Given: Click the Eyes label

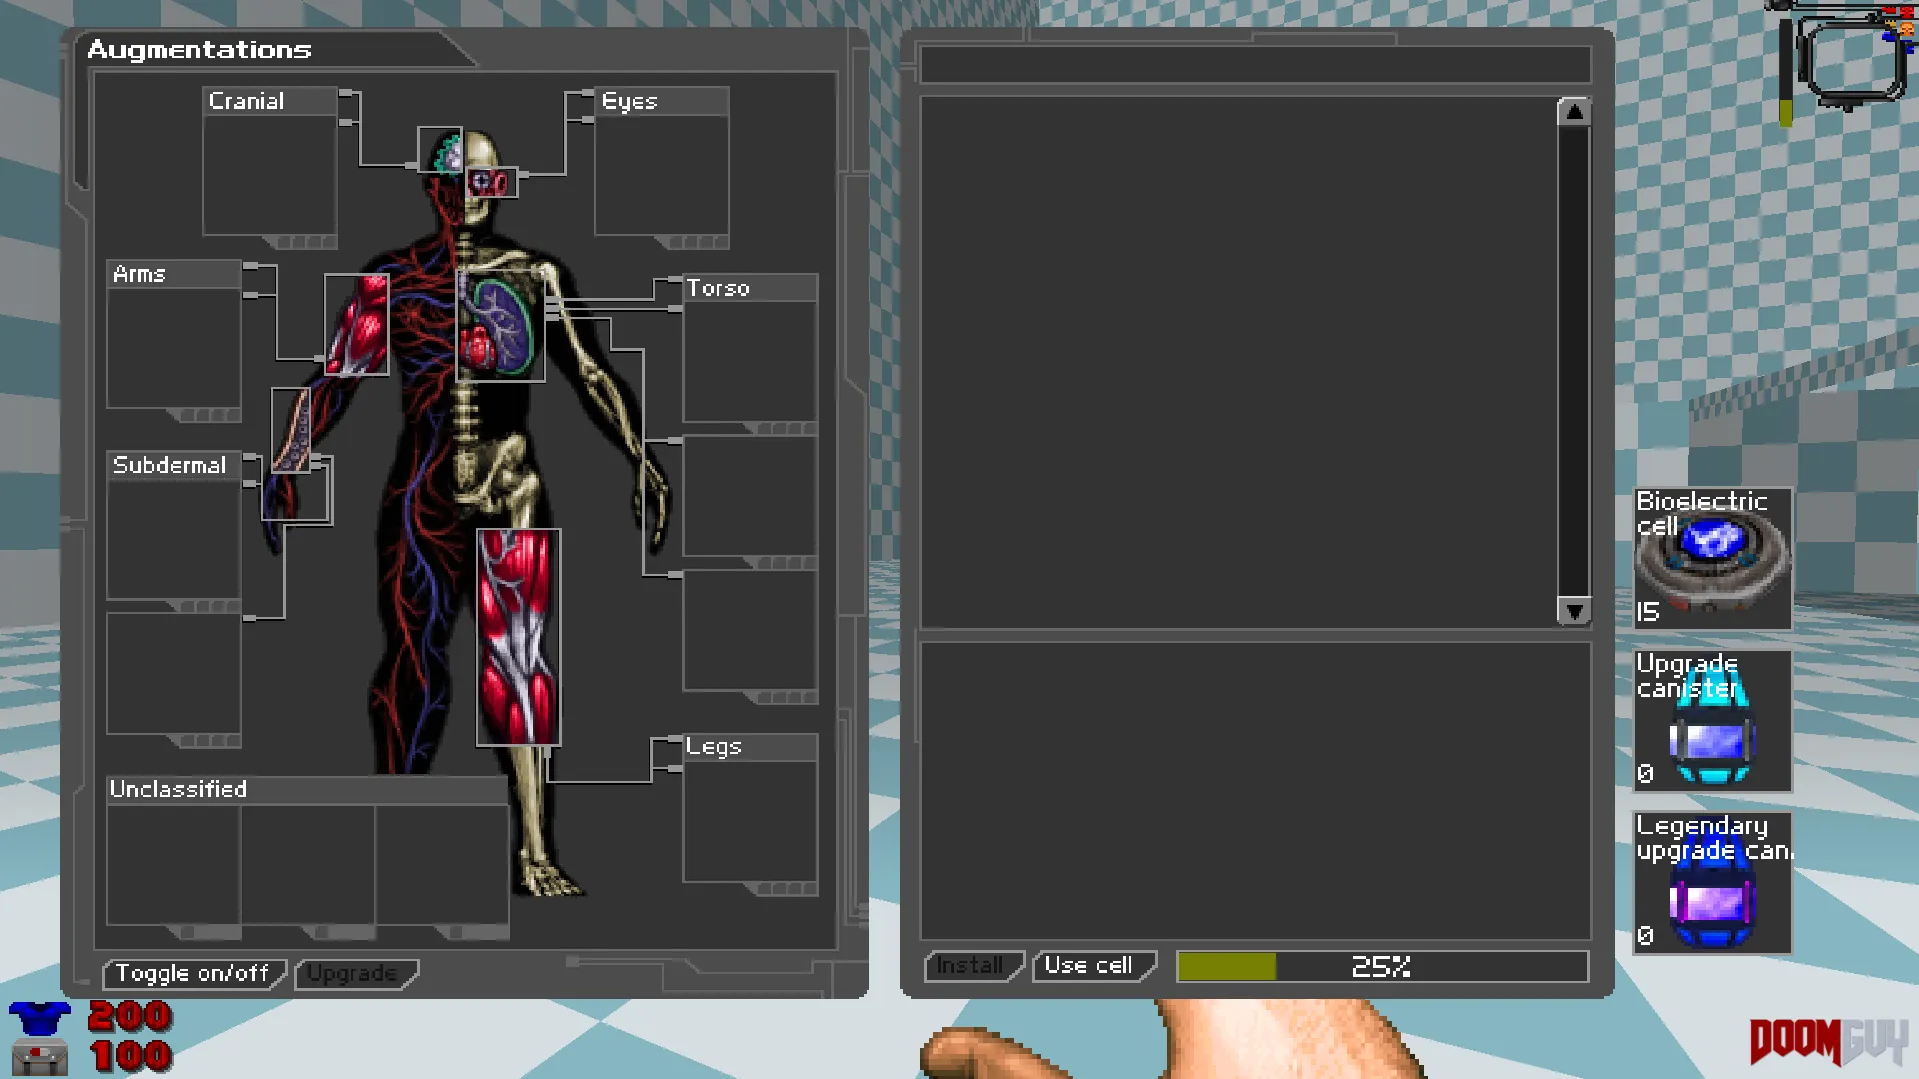Looking at the screenshot, I should pos(629,101).
